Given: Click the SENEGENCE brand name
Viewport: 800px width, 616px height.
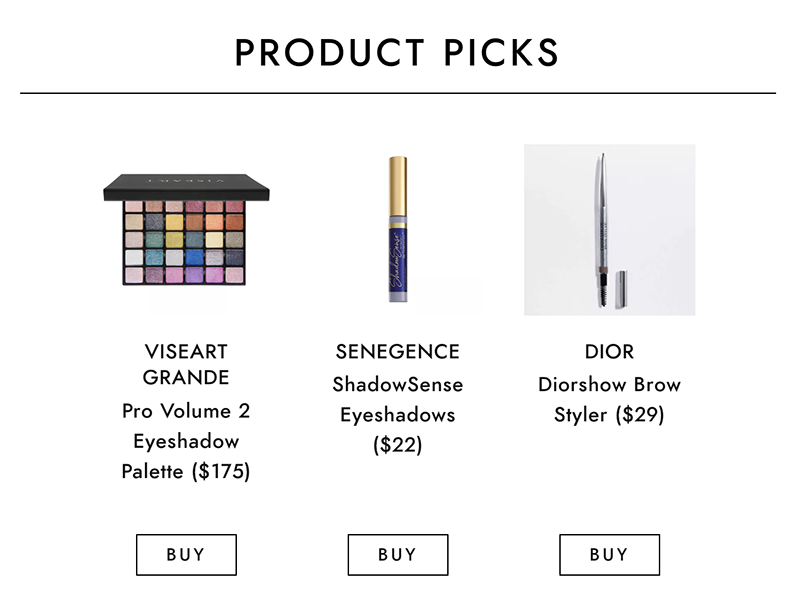Looking at the screenshot, I should pos(397,352).
